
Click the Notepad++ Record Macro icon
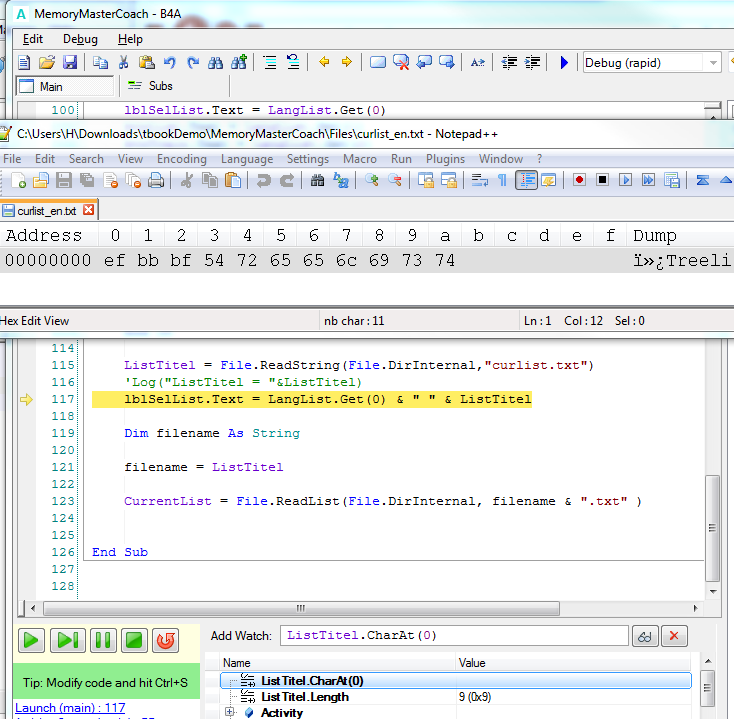[579, 180]
